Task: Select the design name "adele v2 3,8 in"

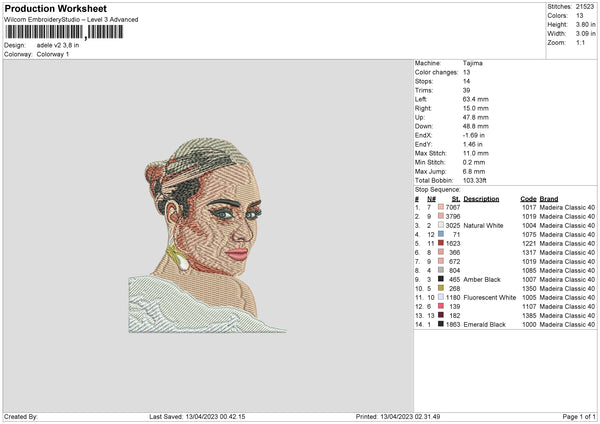Action: (58, 45)
